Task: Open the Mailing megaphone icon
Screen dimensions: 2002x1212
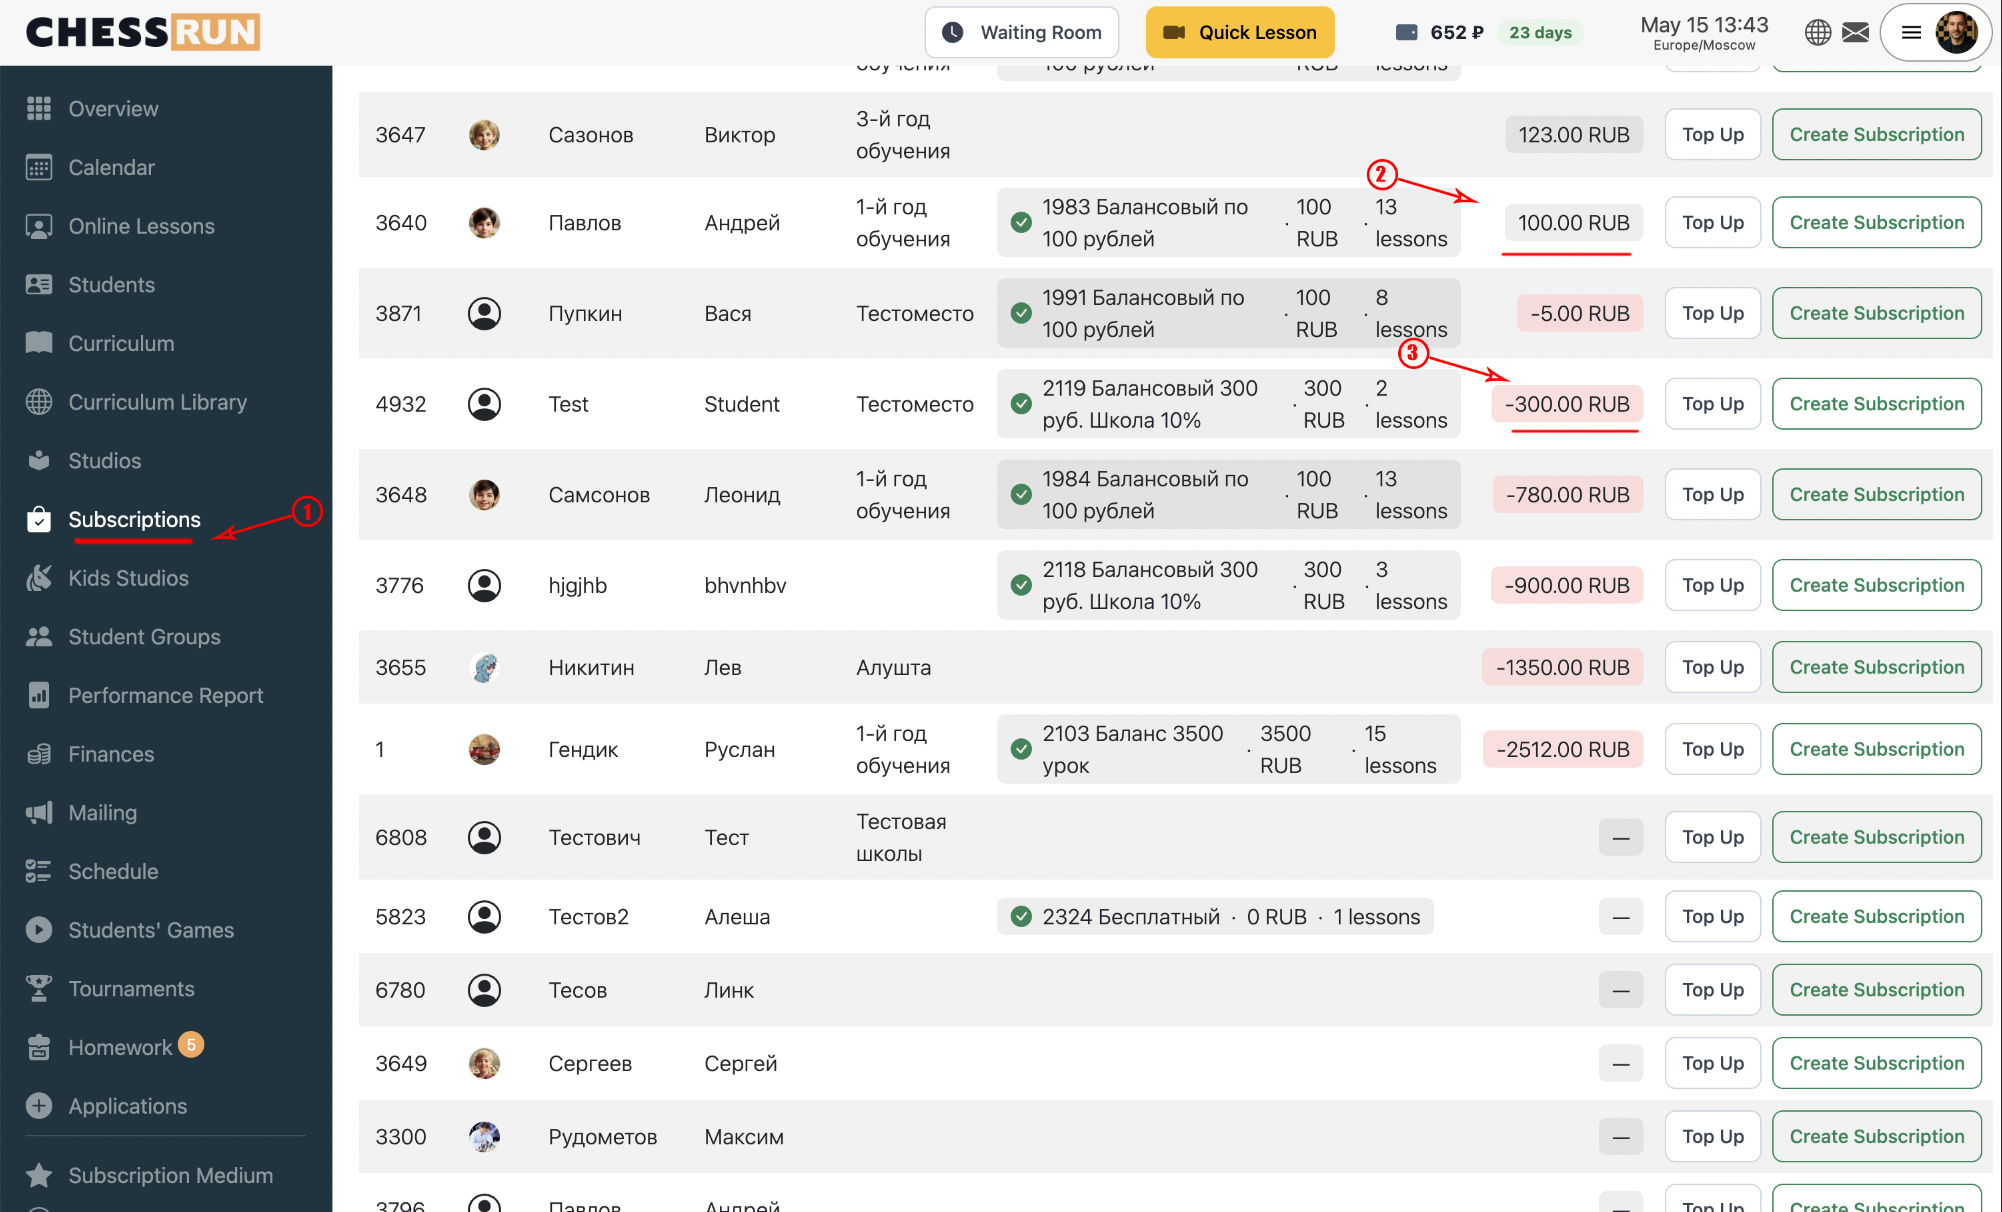Action: [x=39, y=812]
